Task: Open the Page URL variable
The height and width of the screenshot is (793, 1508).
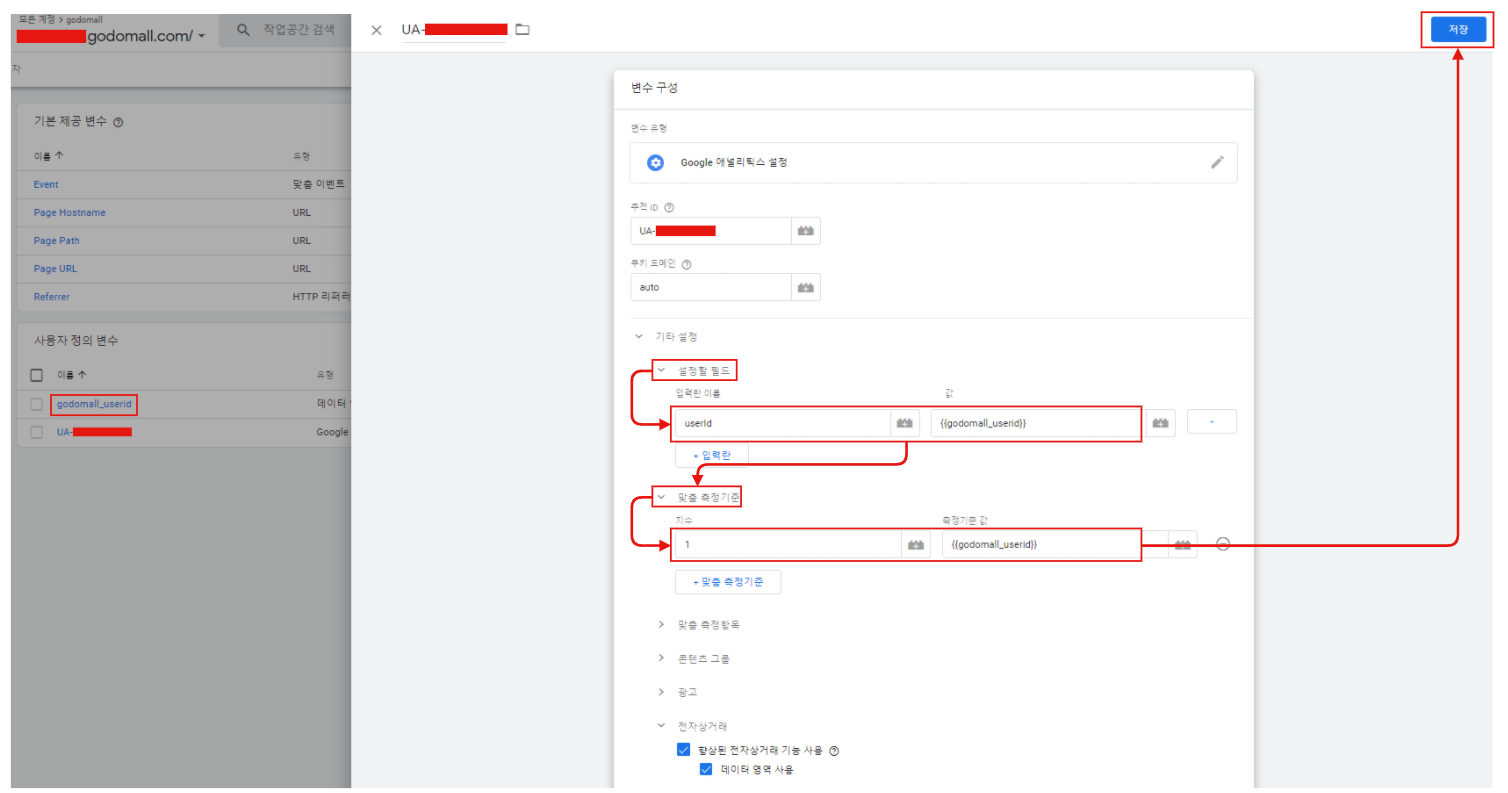Action: pos(55,268)
